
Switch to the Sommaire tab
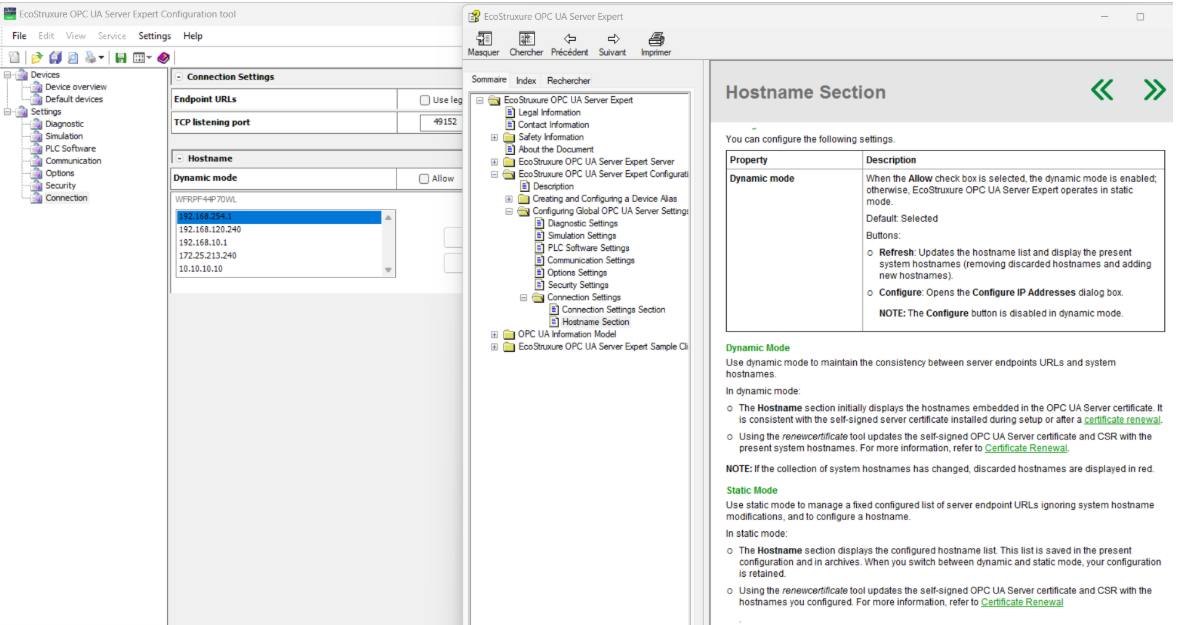pyautogui.click(x=489, y=80)
